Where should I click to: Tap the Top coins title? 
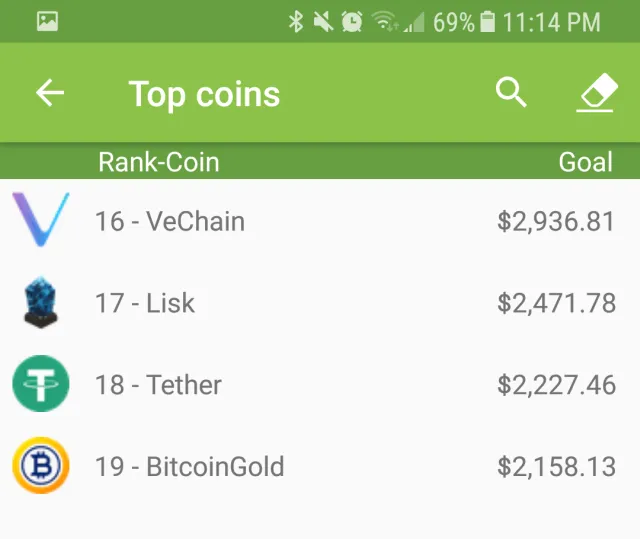[204, 94]
